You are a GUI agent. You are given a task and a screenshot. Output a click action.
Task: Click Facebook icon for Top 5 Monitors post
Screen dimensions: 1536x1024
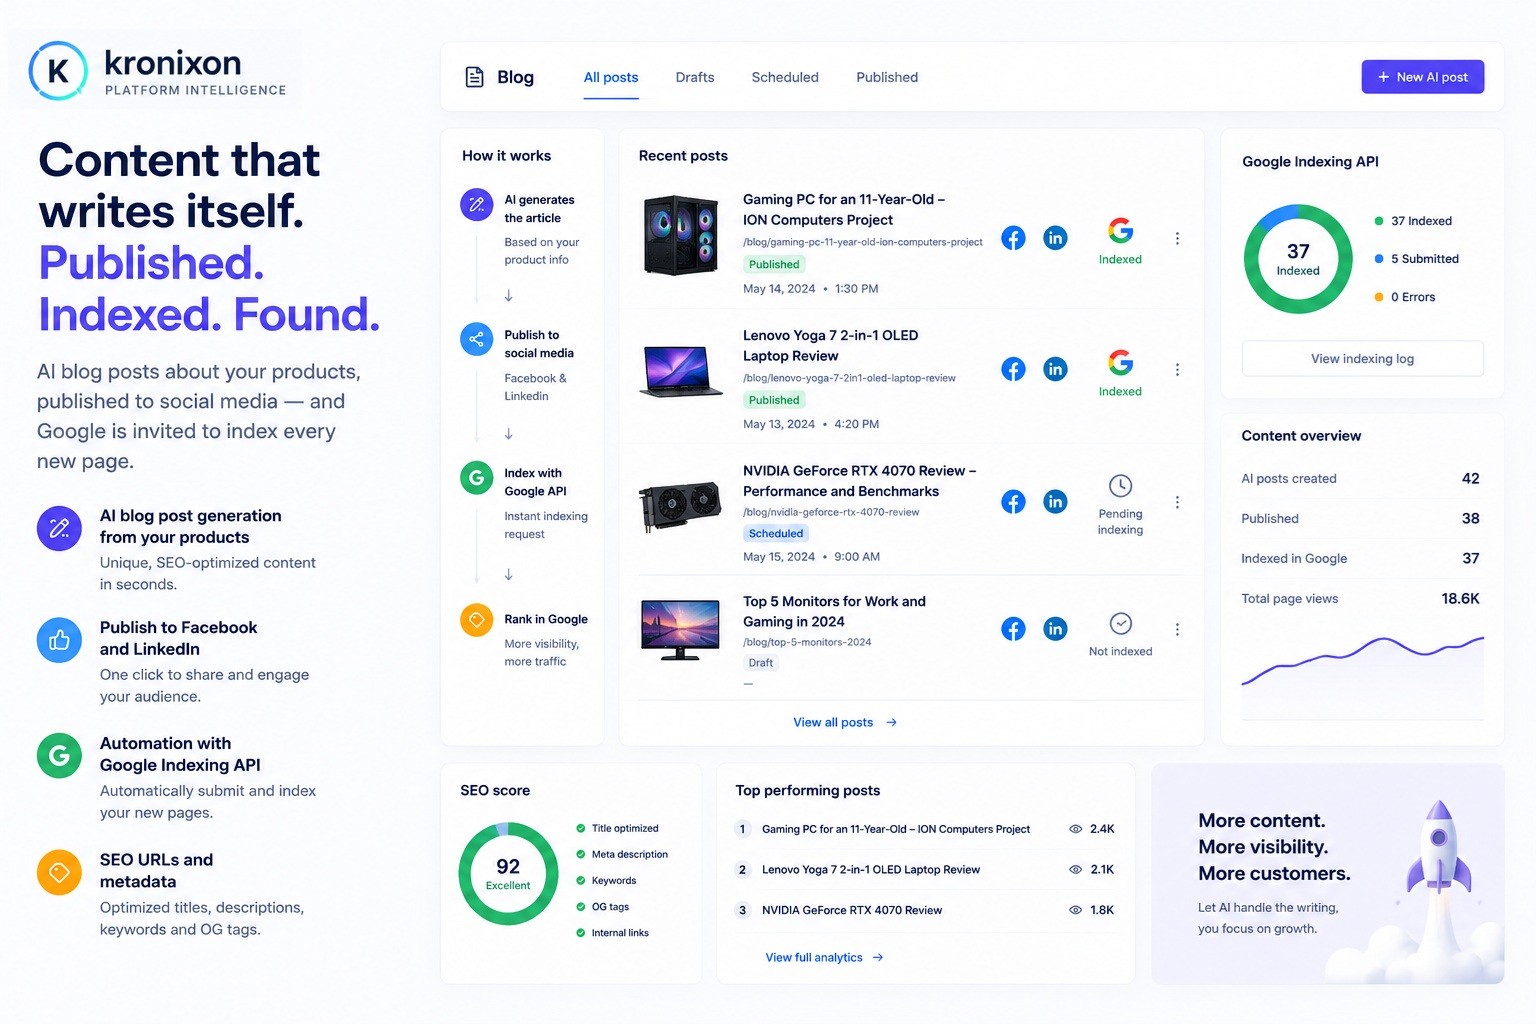coord(1013,629)
